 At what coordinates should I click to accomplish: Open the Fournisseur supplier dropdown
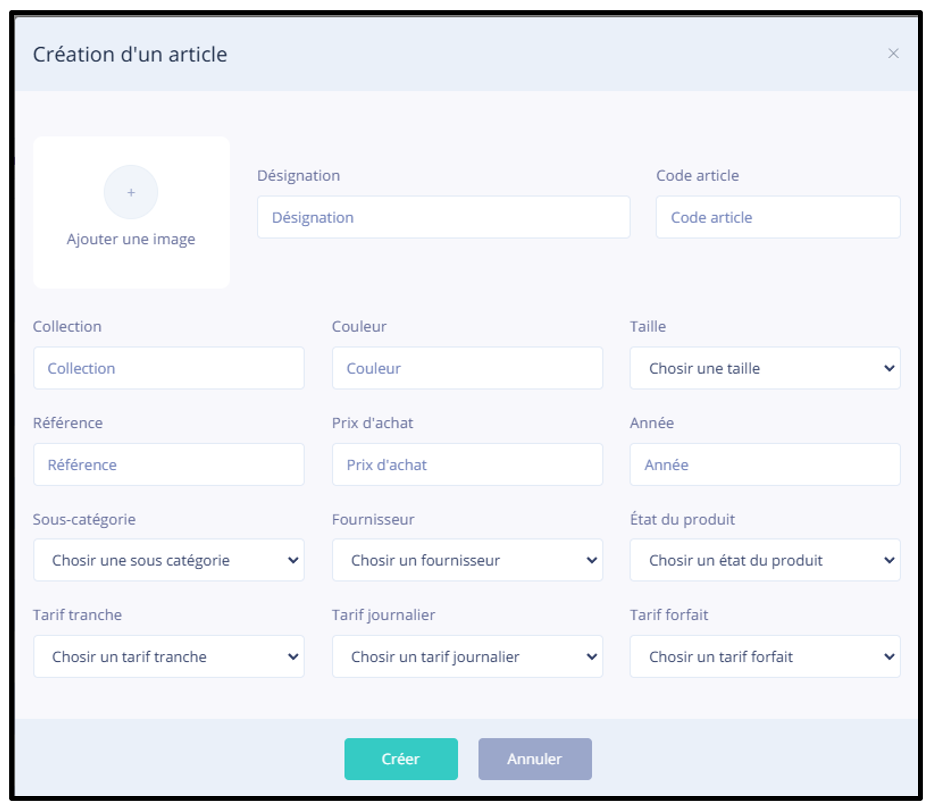467,561
